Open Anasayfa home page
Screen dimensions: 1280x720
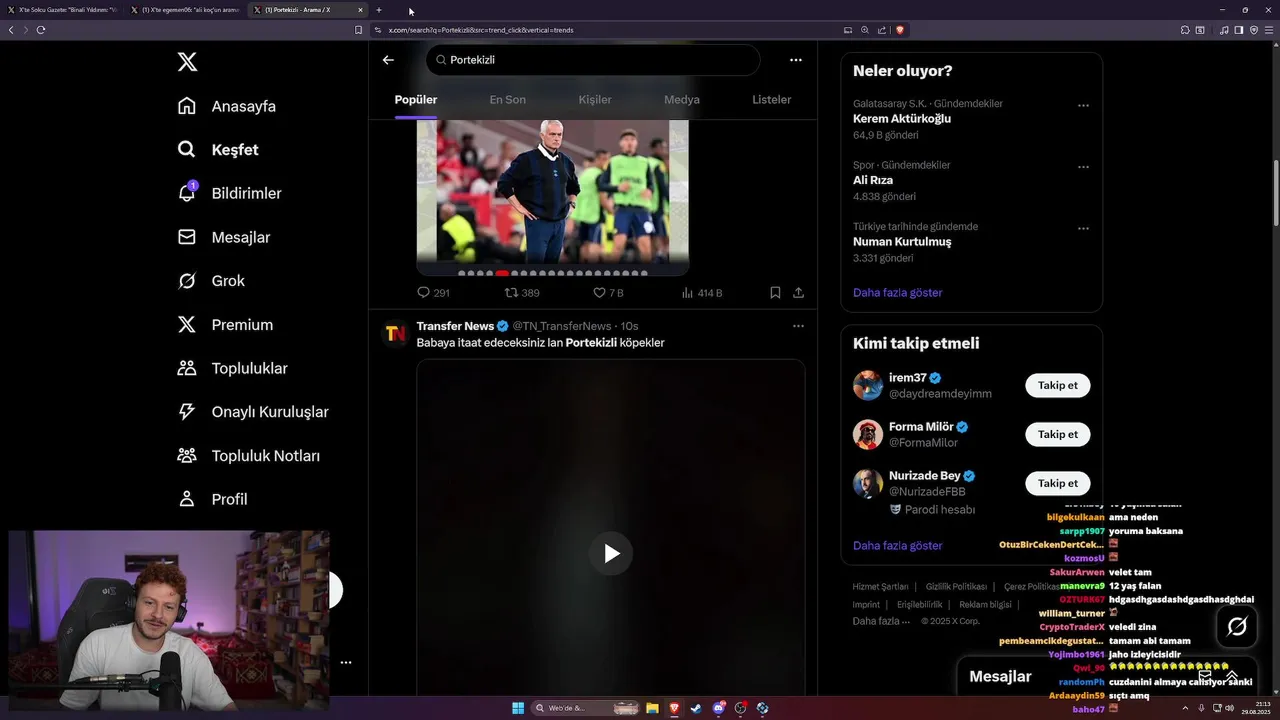coord(227,106)
